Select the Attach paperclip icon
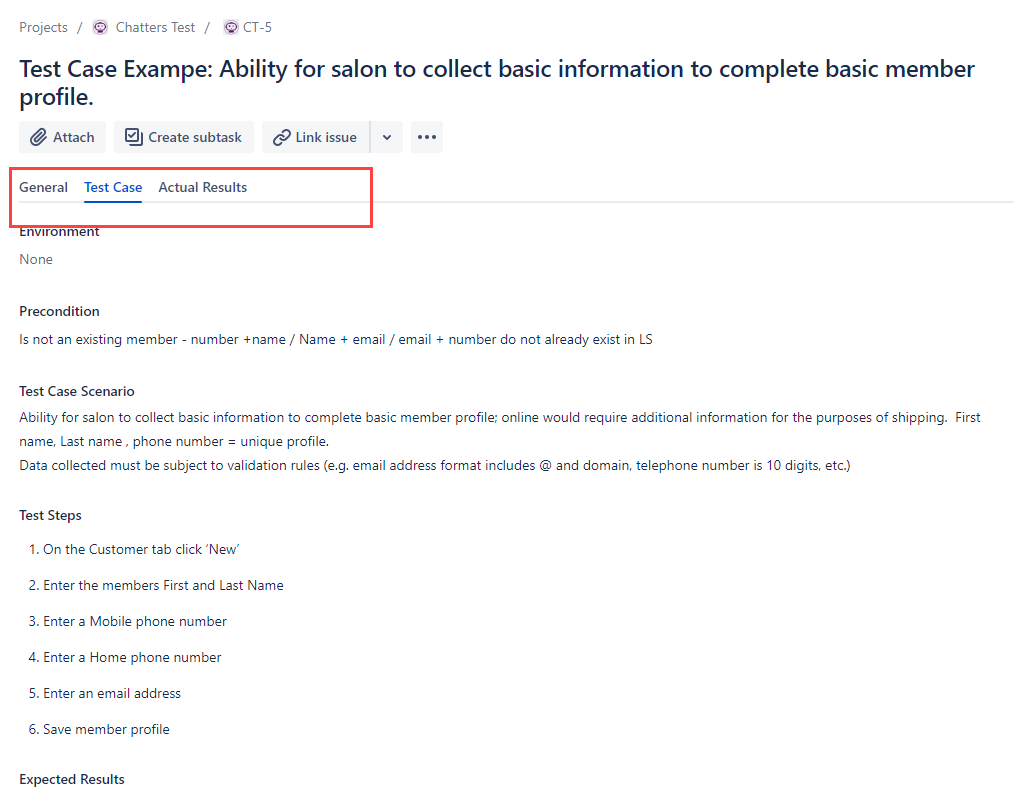The image size is (1014, 793). click(39, 136)
